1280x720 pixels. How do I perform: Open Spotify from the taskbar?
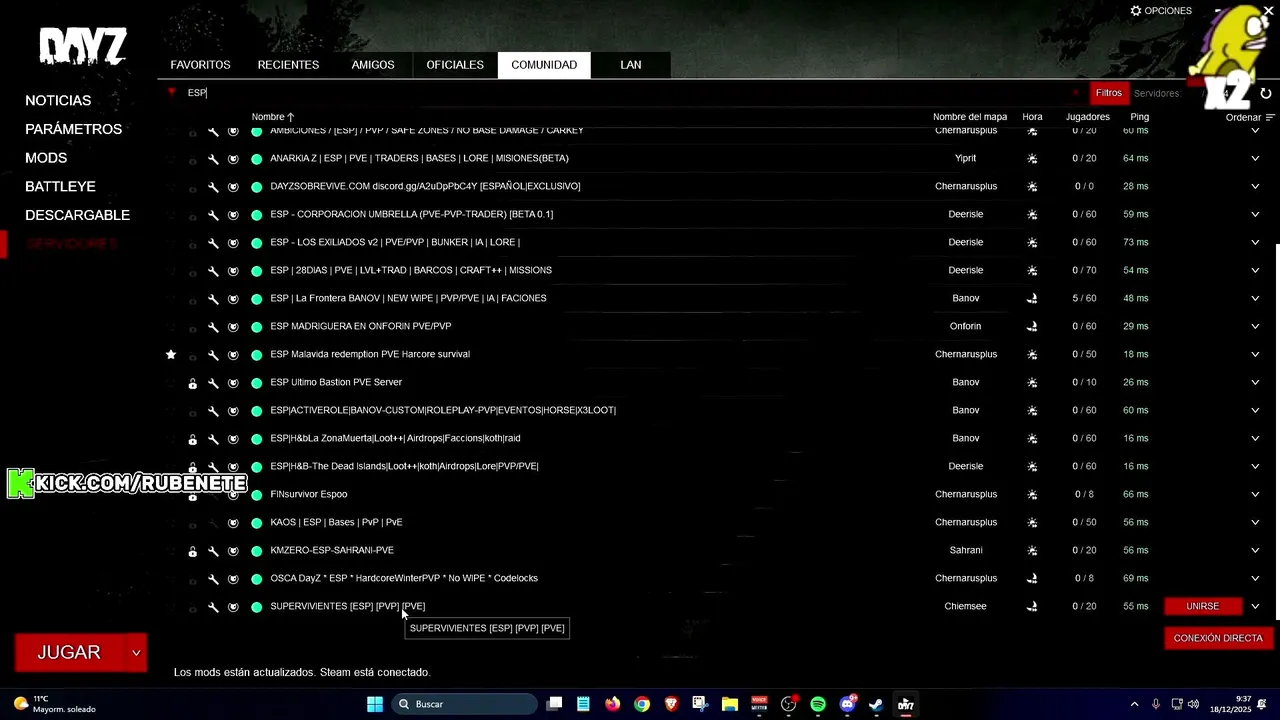coord(818,704)
